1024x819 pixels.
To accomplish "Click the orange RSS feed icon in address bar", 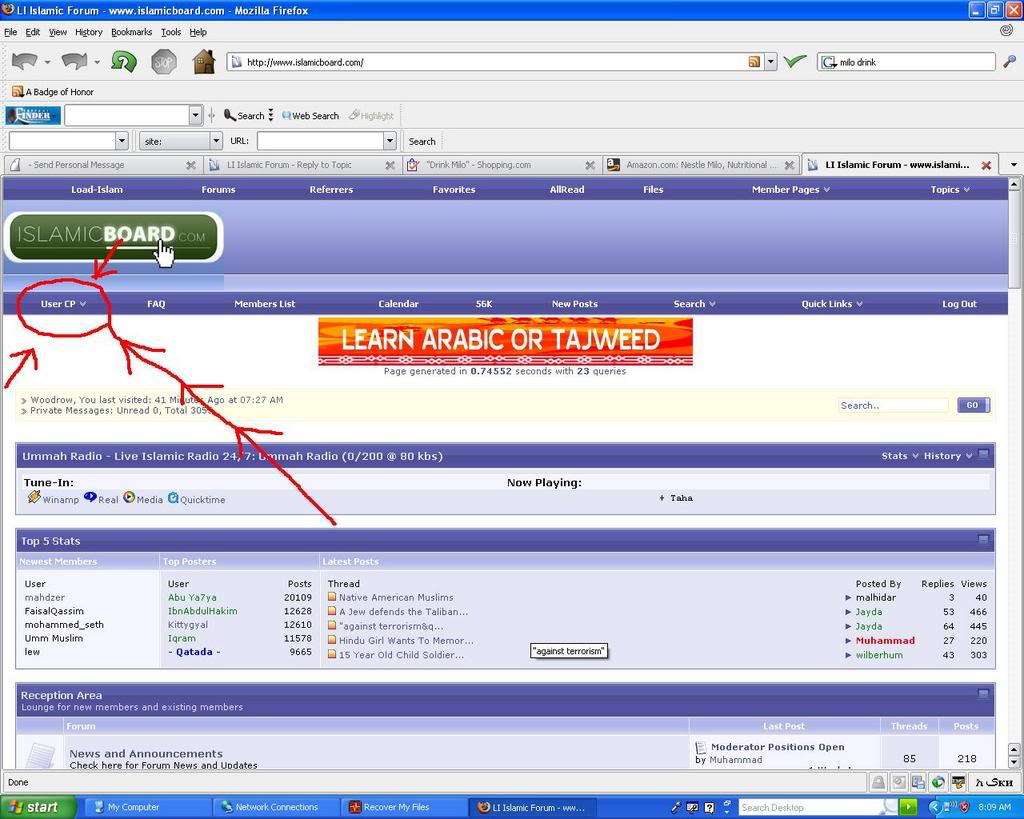I will (754, 62).
